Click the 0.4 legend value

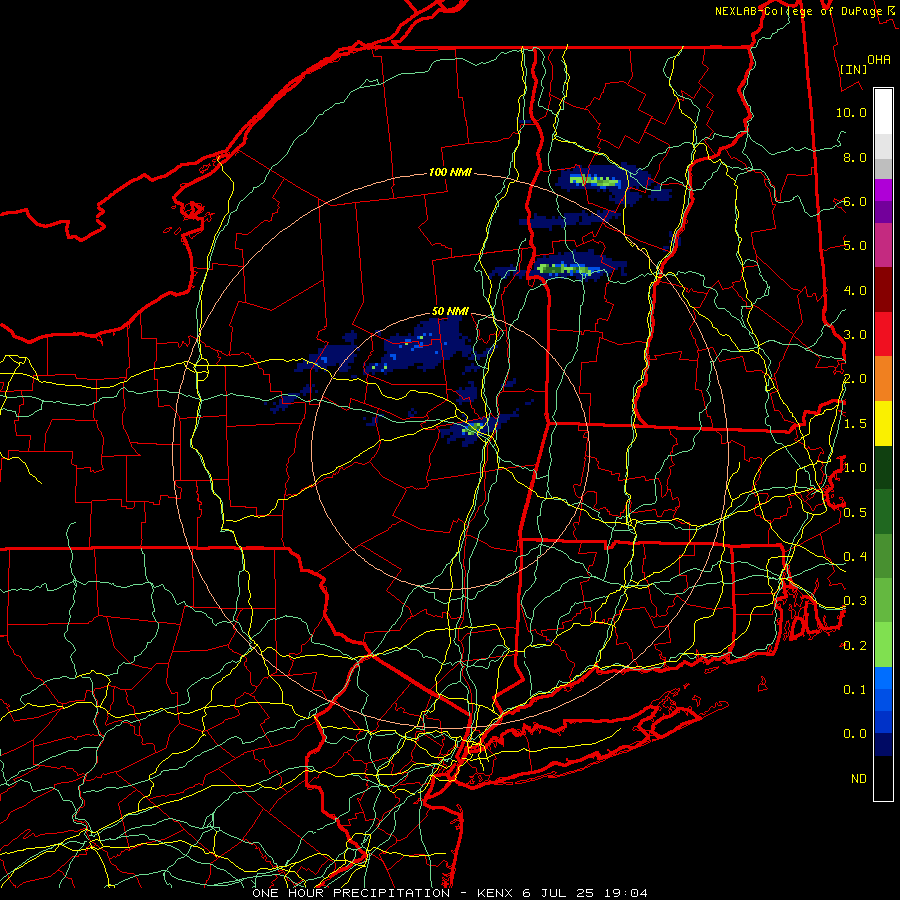(855, 556)
